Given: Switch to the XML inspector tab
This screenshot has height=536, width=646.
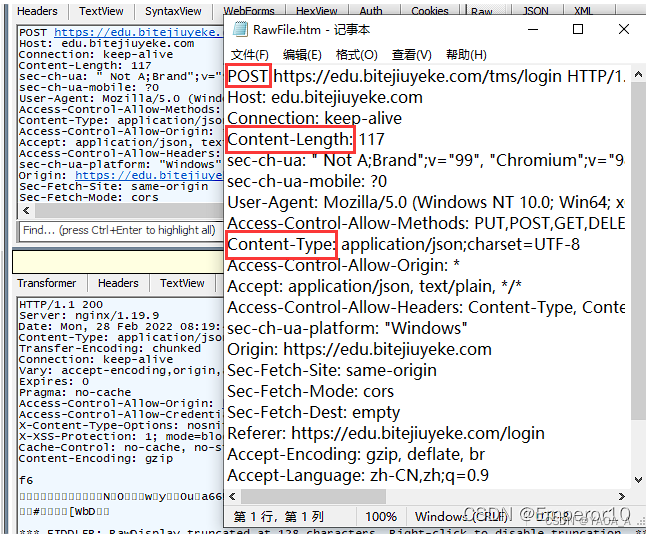Looking at the screenshot, I should [583, 10].
